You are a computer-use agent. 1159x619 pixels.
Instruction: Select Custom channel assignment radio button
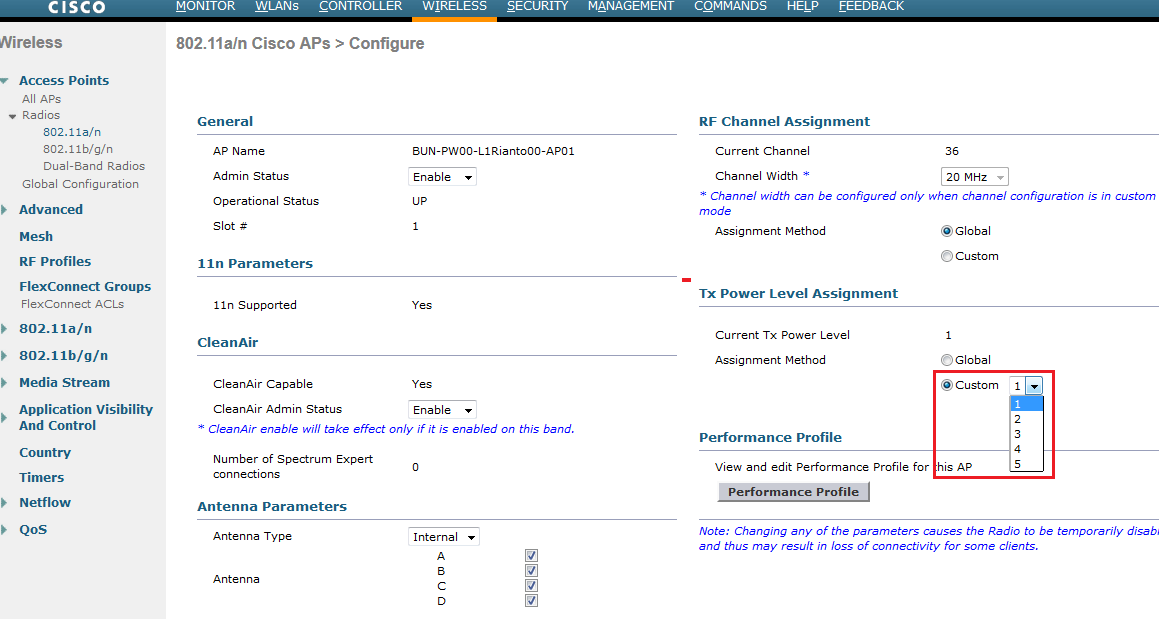[947, 256]
